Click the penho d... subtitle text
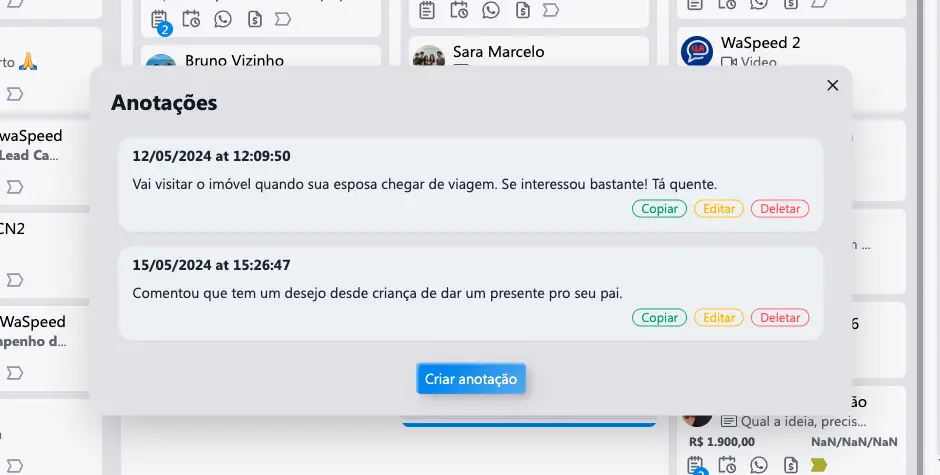The width and height of the screenshot is (940, 475). point(33,342)
